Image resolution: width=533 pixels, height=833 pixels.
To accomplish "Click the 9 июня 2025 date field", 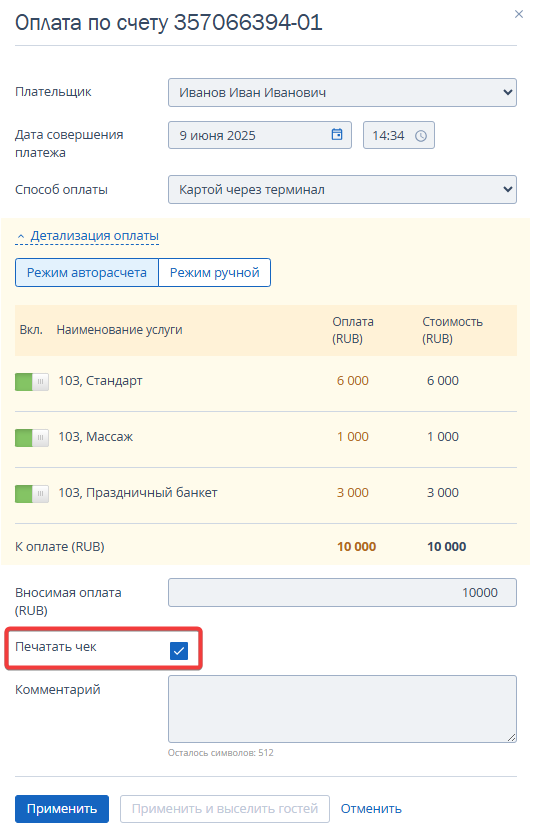I will [x=260, y=135].
